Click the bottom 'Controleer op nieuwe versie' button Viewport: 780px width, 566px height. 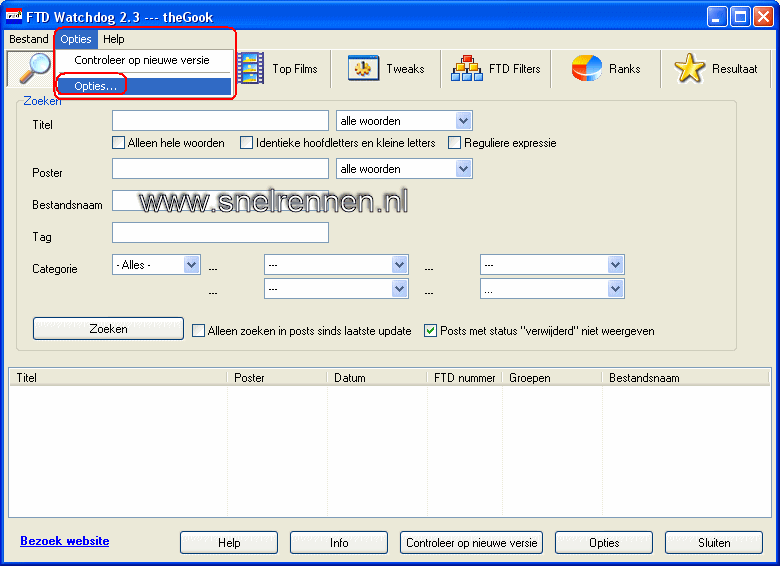click(x=472, y=543)
